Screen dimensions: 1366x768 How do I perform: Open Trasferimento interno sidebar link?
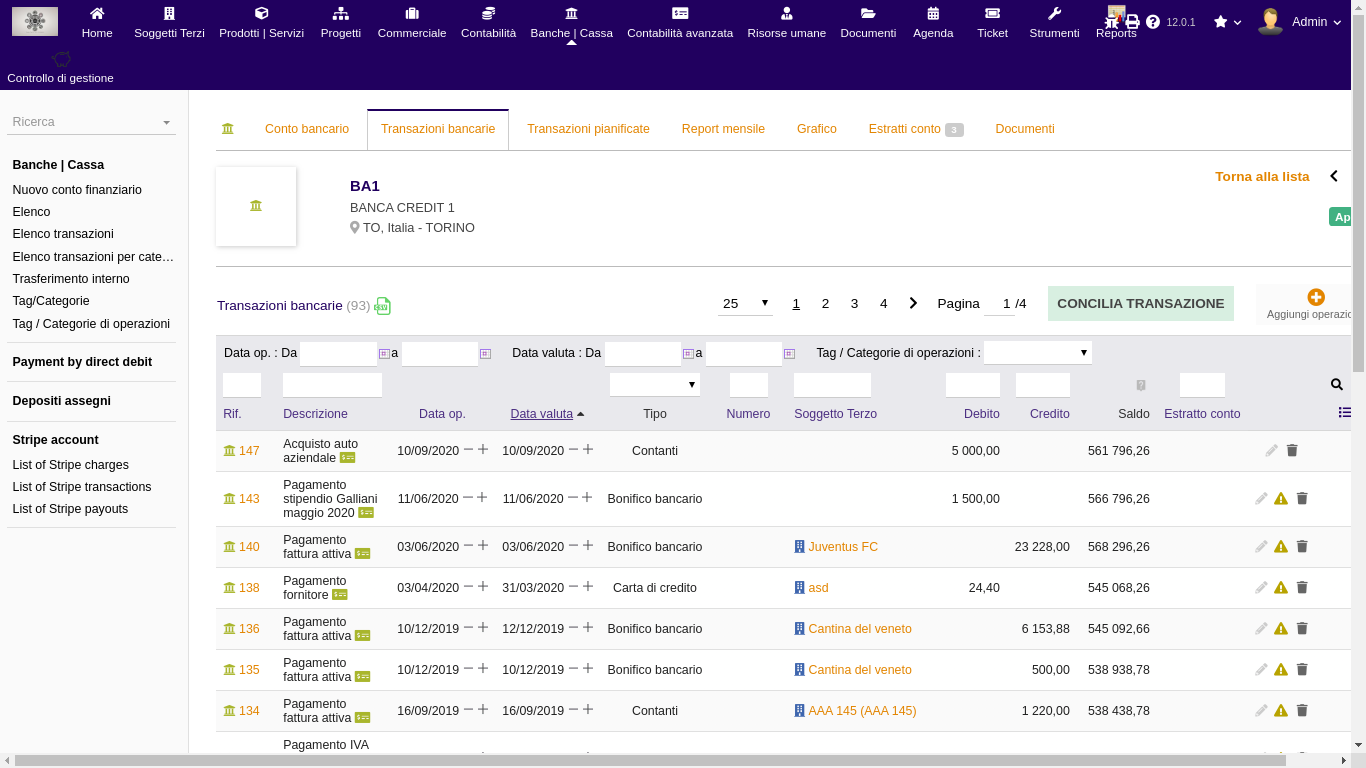coord(71,279)
